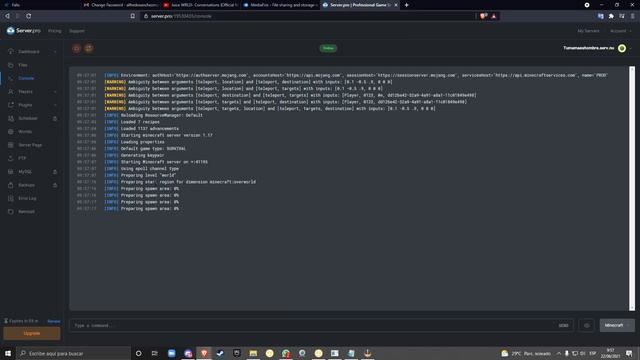Viewport: 640px width, 360px height.
Task: Click the Worlds globe icon
Action: coord(11,132)
